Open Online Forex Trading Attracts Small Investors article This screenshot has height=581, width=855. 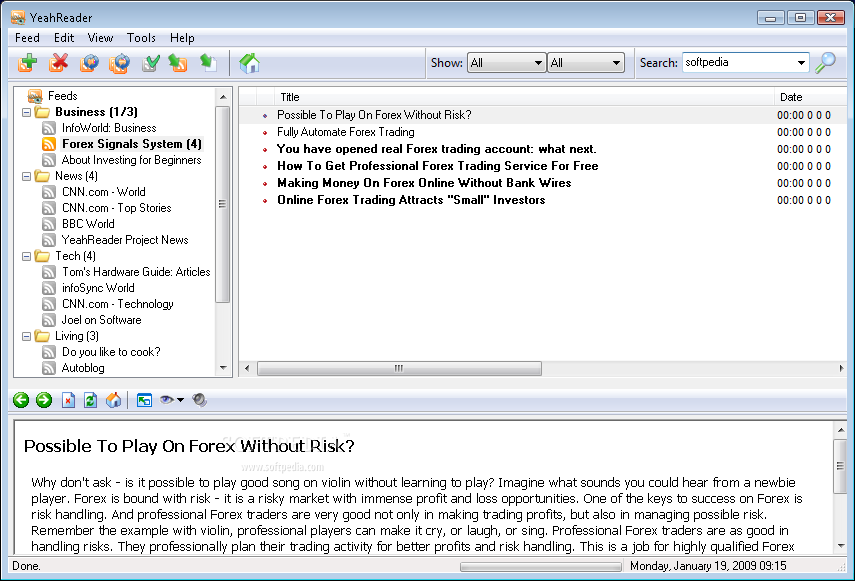coord(411,199)
